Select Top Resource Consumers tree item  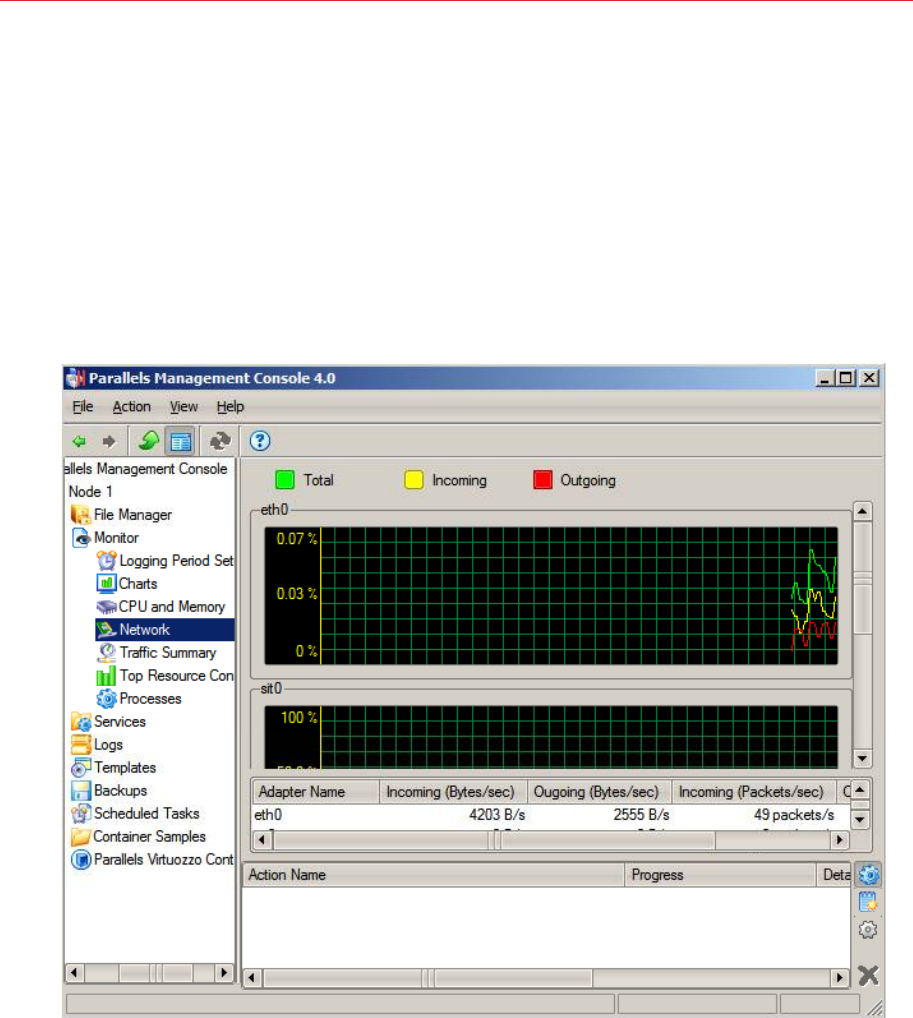176,676
